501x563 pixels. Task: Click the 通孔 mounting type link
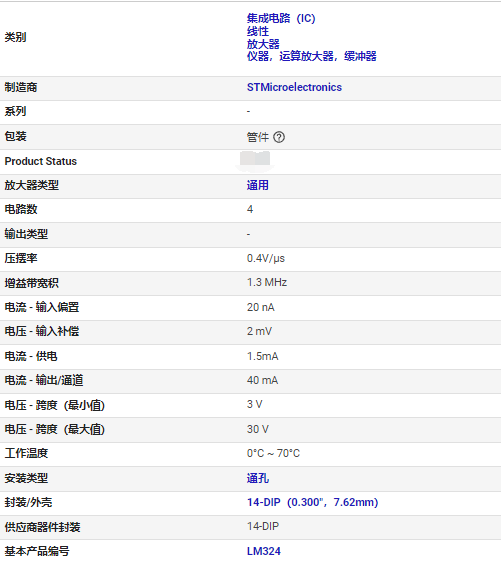click(258, 478)
